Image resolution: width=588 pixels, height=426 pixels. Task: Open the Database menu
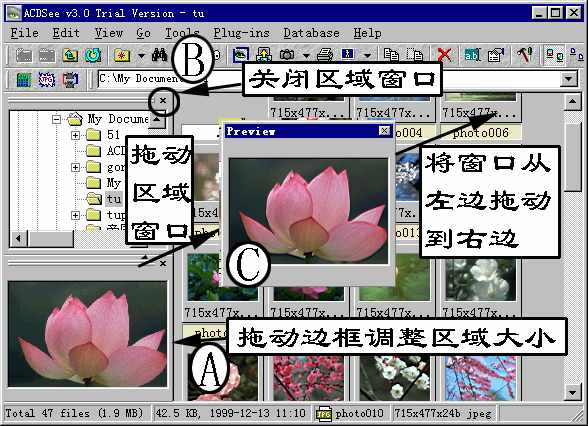coord(311,33)
